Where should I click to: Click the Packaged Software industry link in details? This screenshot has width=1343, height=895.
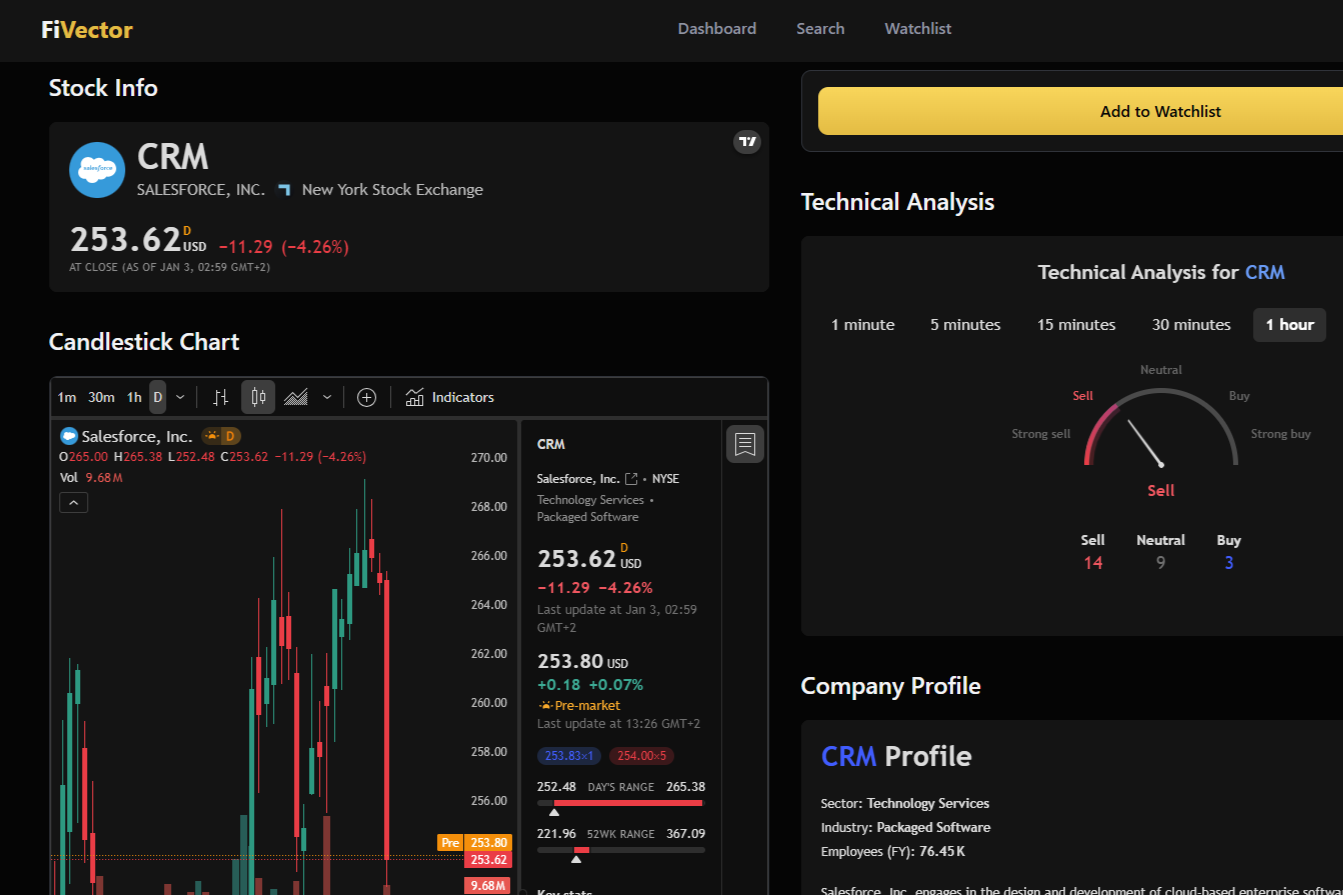pyautogui.click(x=587, y=517)
